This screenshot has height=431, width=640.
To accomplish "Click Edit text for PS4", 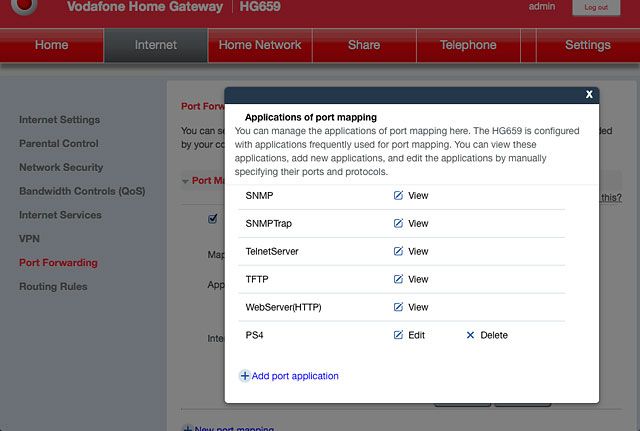I will pyautogui.click(x=416, y=335).
